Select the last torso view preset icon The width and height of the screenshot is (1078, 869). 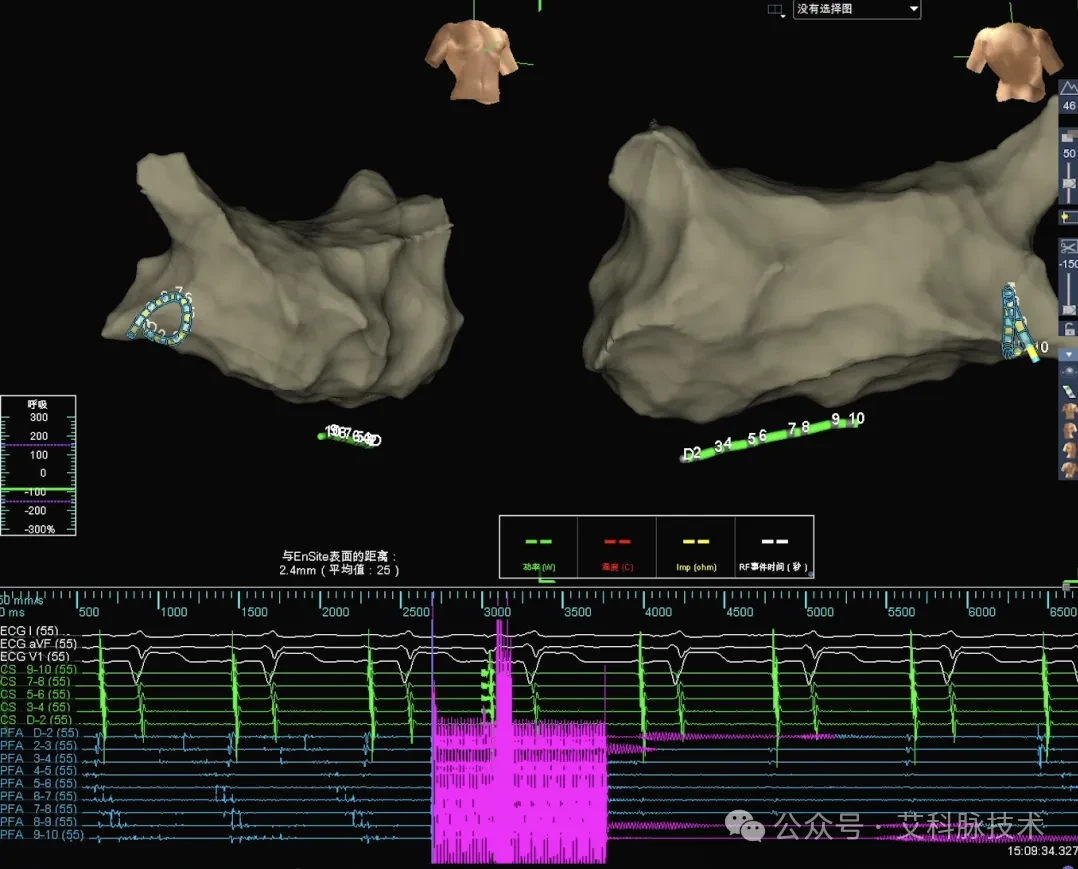tap(1069, 470)
